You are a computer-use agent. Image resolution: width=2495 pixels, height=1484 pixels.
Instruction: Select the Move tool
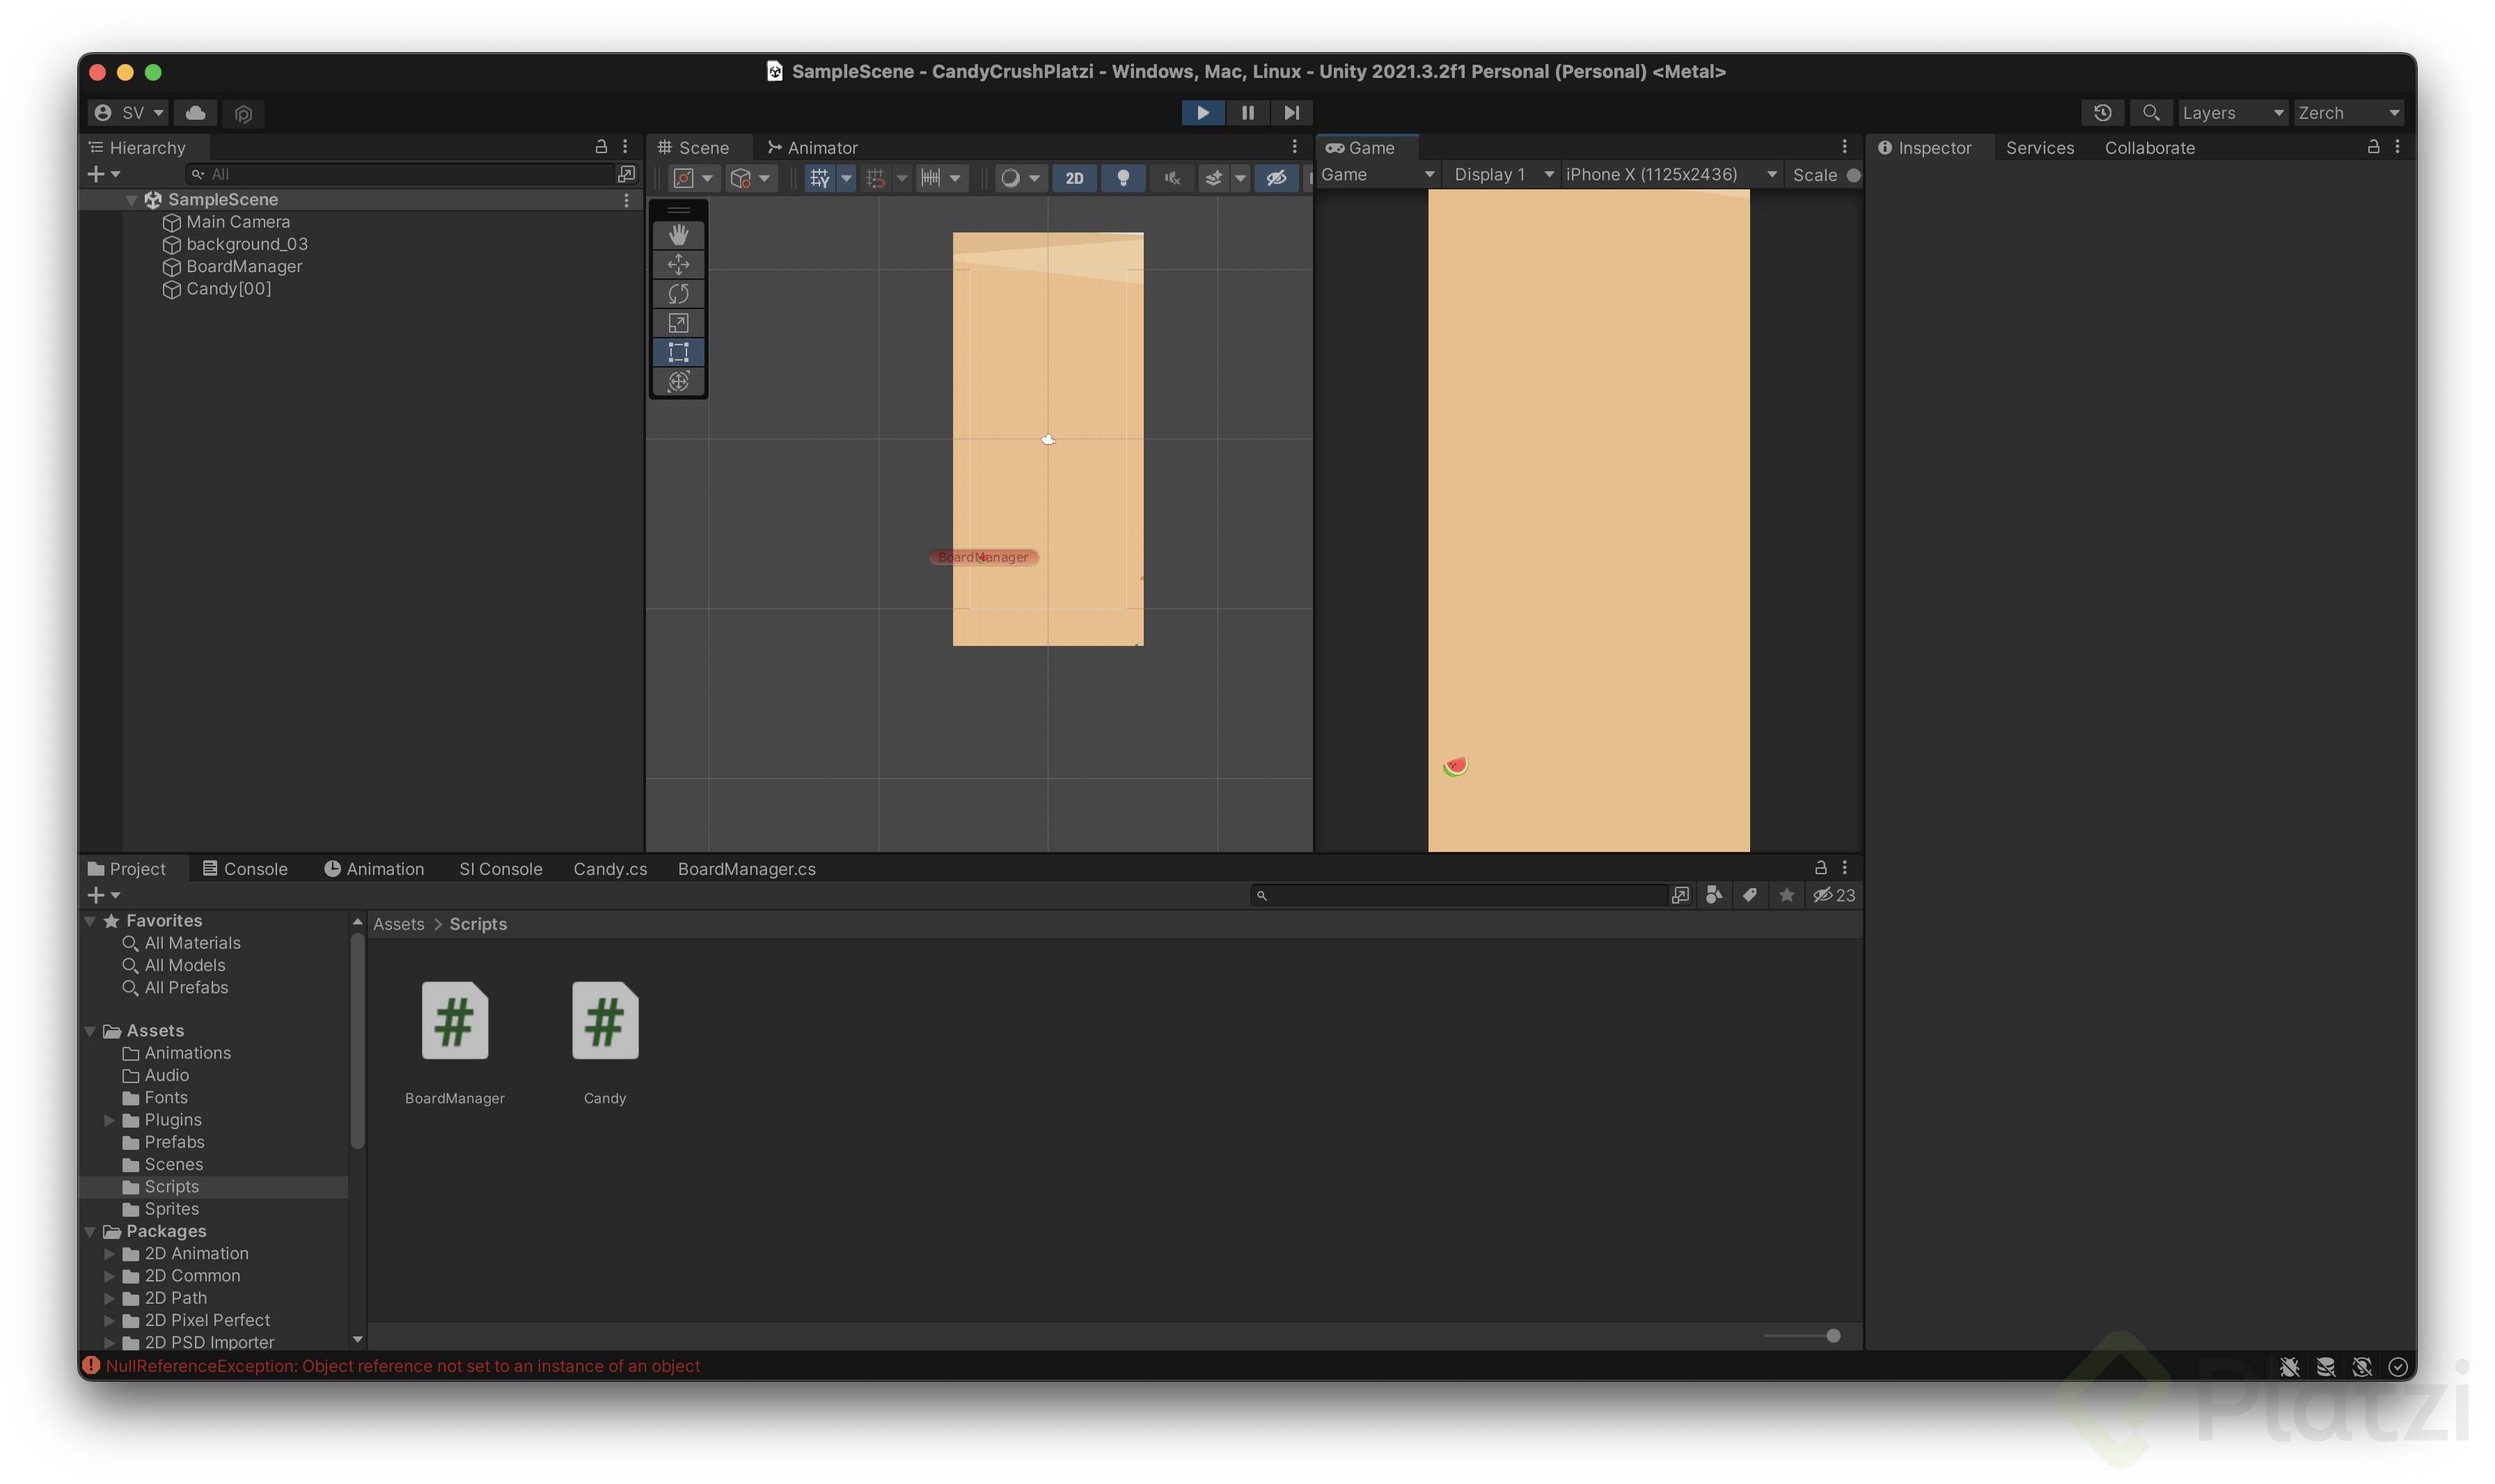[678, 264]
